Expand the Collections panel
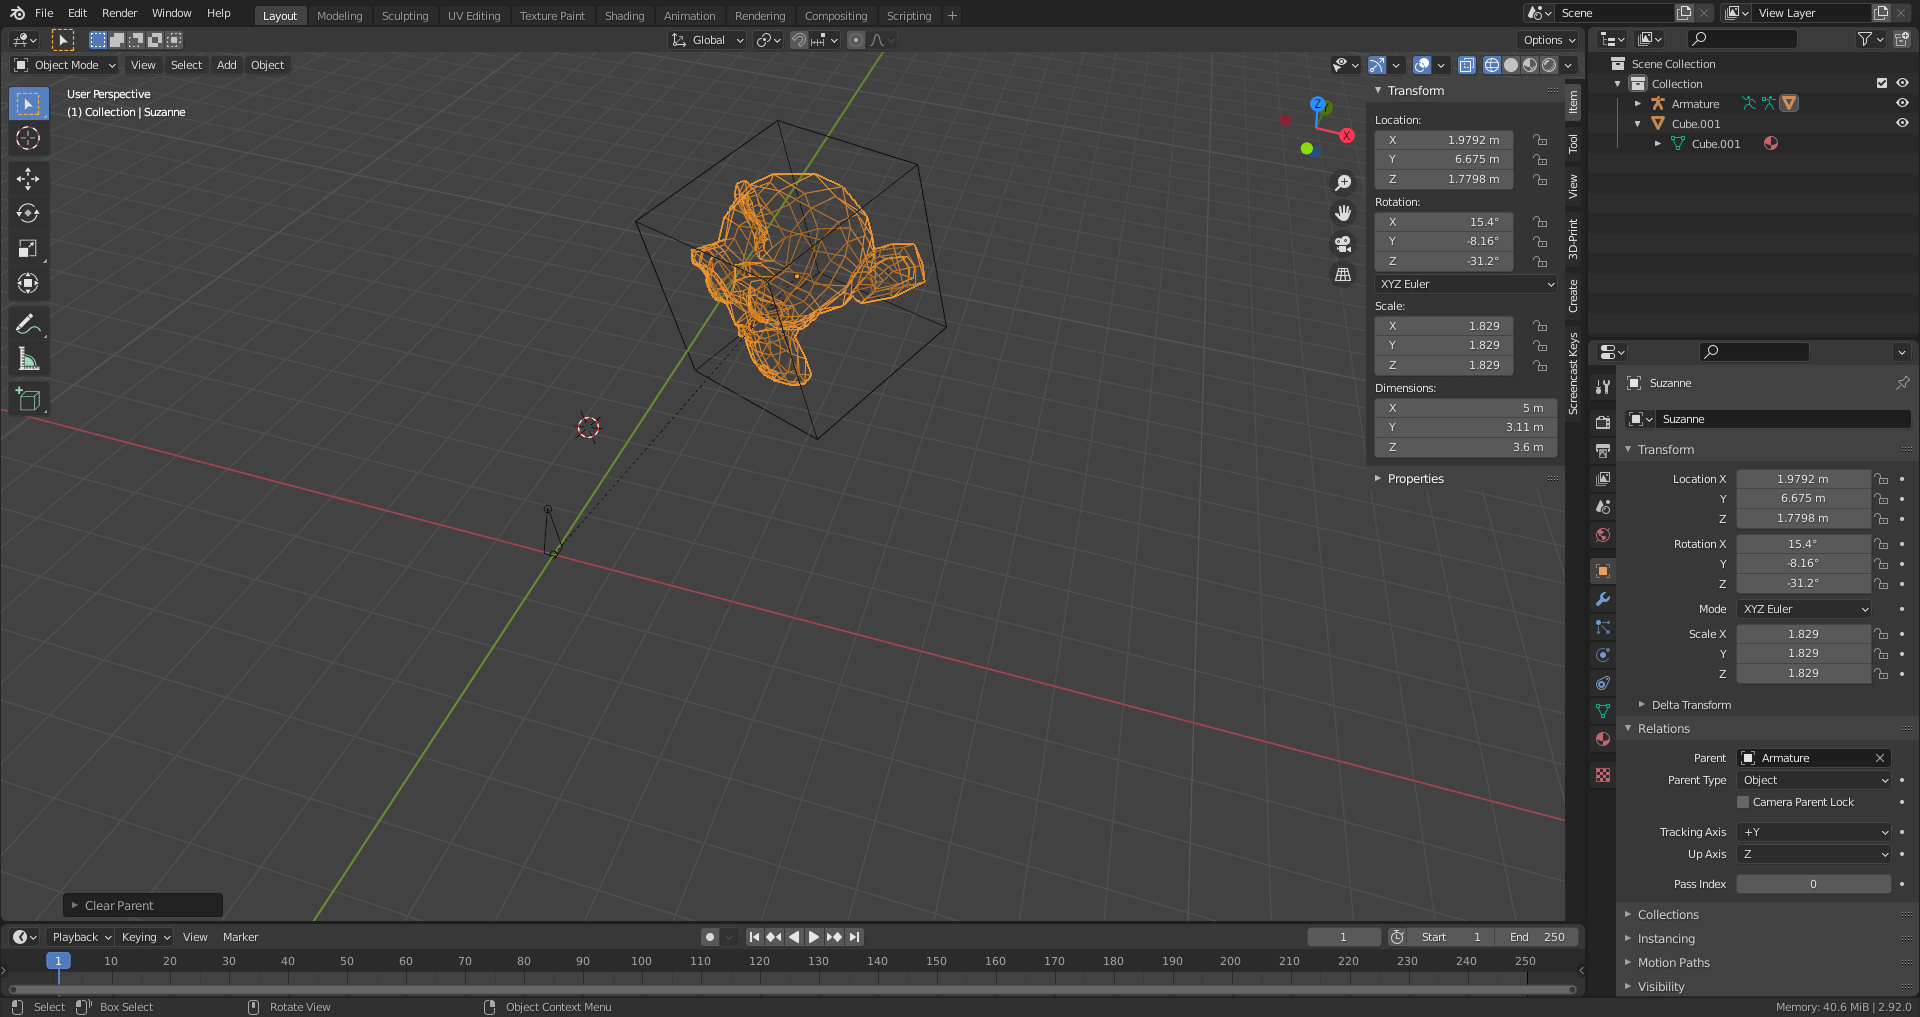This screenshot has width=1920, height=1017. pyautogui.click(x=1667, y=915)
